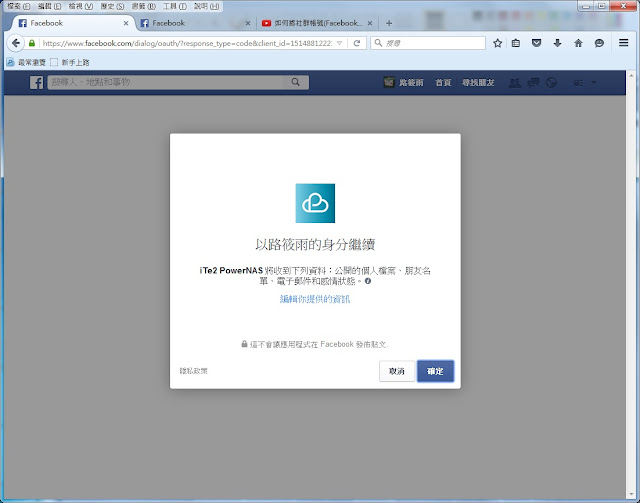Close the YouTube tab

pos(370,23)
